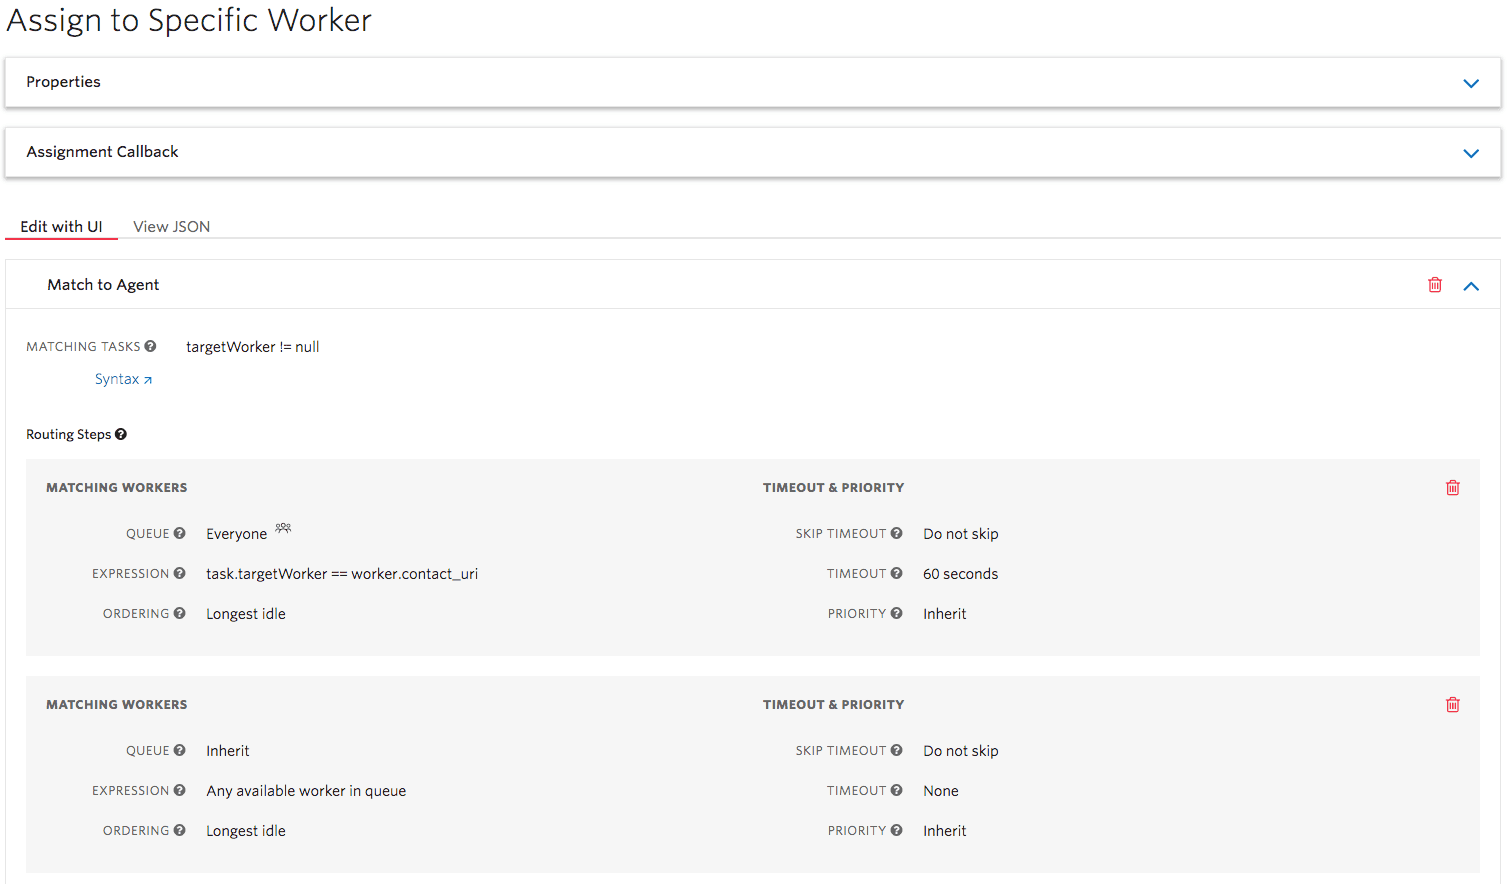This screenshot has height=884, width=1507.
Task: Delete the first routing step
Action: pyautogui.click(x=1452, y=487)
